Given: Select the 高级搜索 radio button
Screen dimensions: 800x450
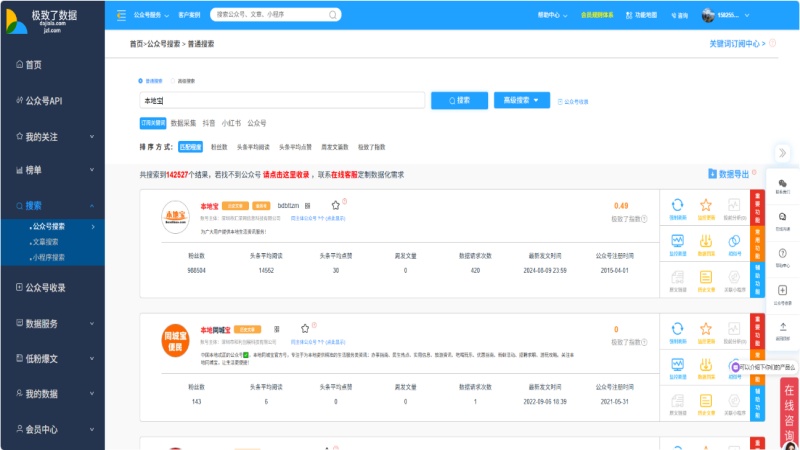Looking at the screenshot, I should click(x=172, y=81).
